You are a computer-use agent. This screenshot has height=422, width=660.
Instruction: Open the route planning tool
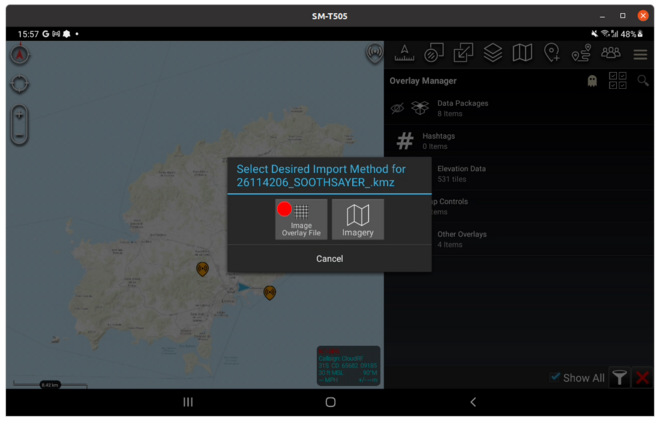click(581, 53)
